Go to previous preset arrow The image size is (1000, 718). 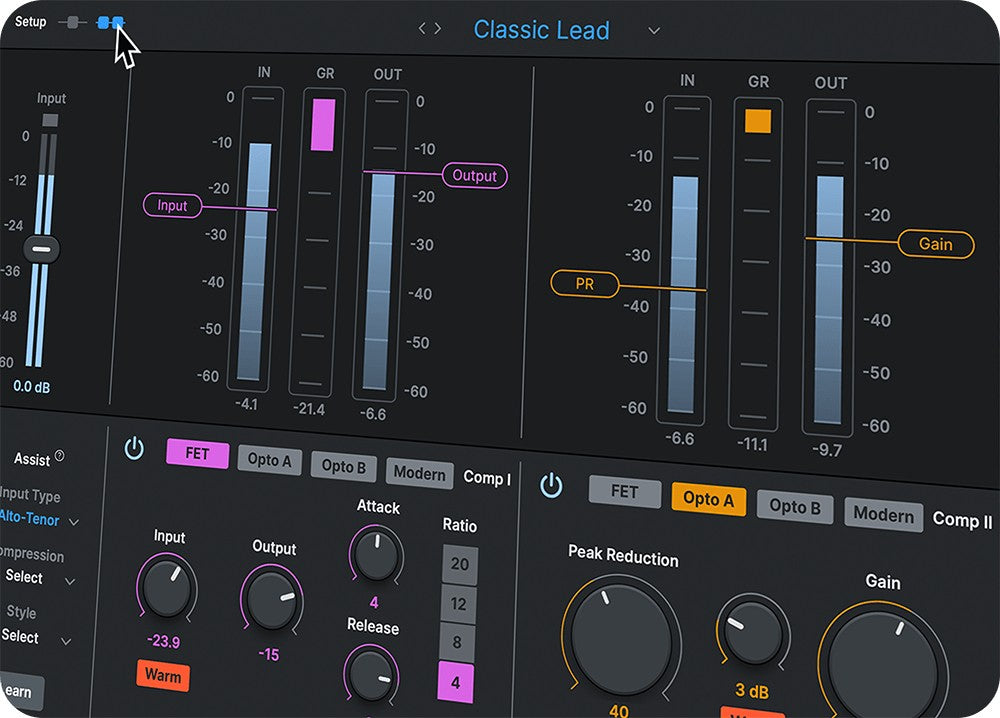(x=422, y=29)
